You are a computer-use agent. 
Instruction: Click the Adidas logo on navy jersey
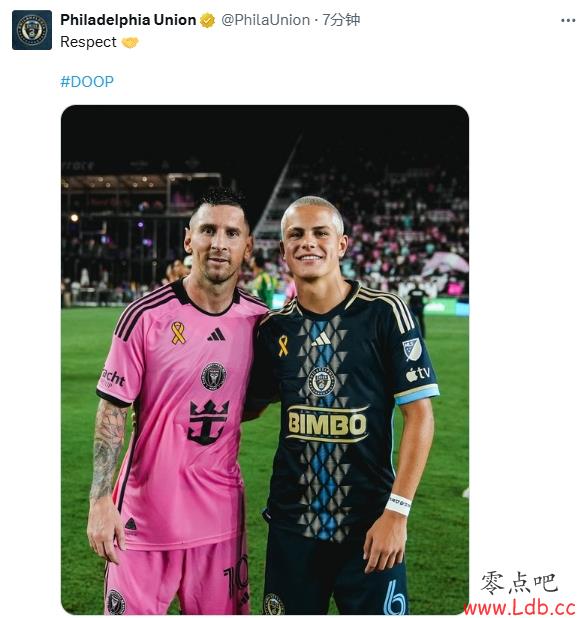click(321, 339)
